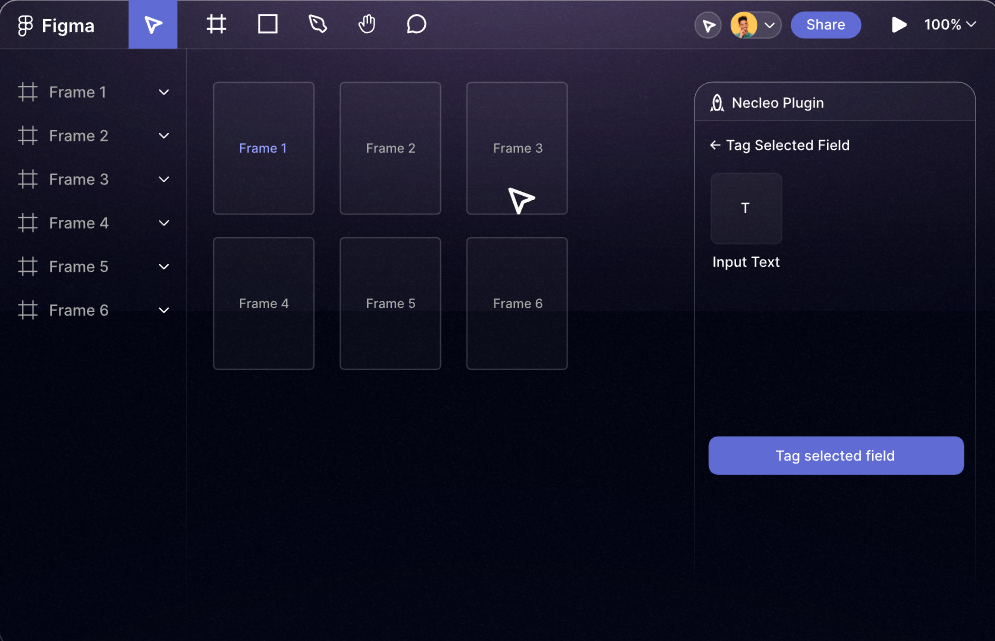Activate the Hand tool
Image resolution: width=995 pixels, height=641 pixels.
(x=367, y=24)
